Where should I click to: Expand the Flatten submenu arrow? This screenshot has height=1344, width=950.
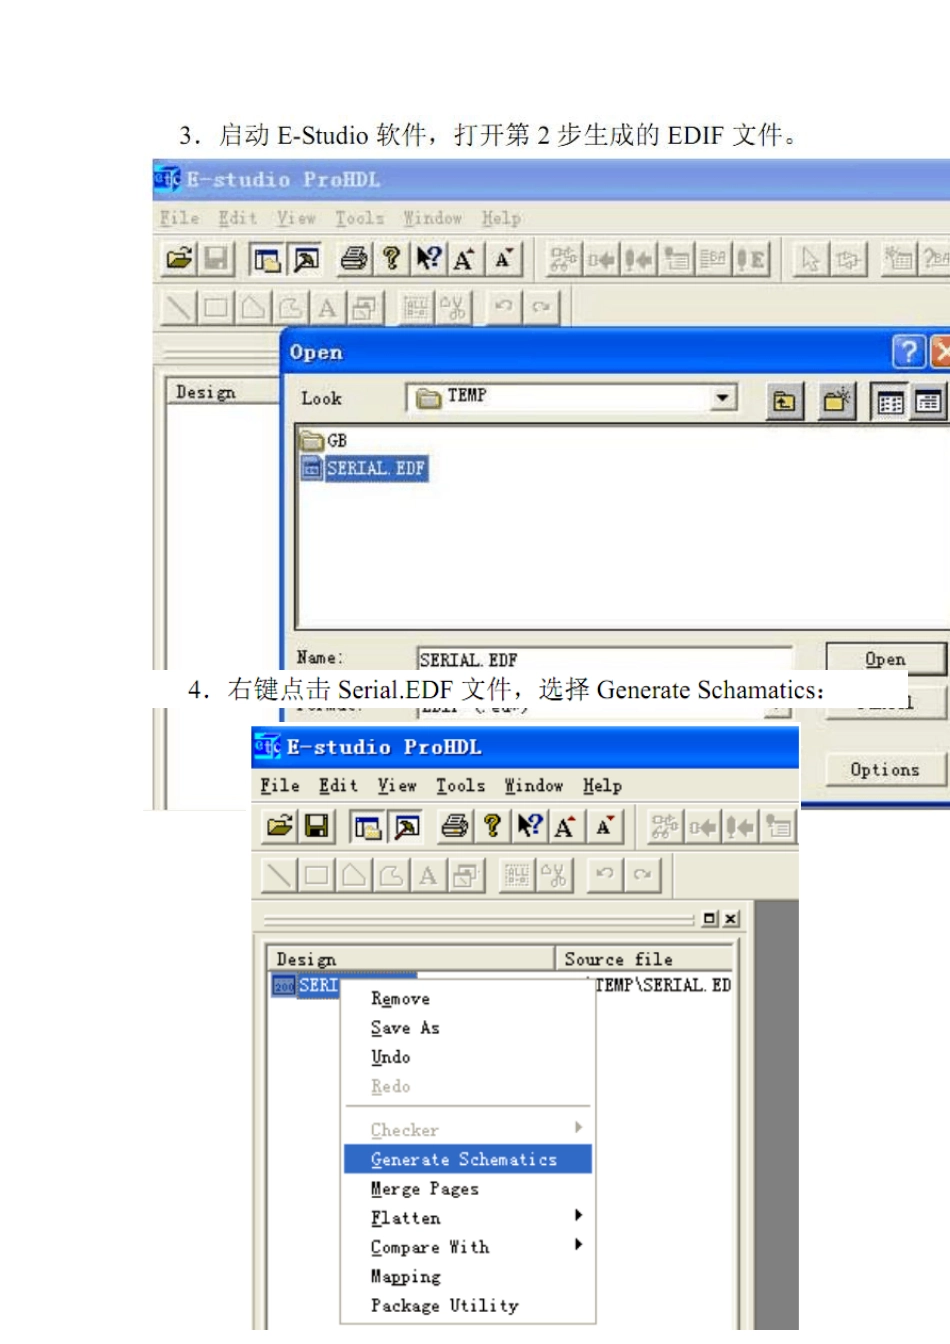click(579, 1216)
